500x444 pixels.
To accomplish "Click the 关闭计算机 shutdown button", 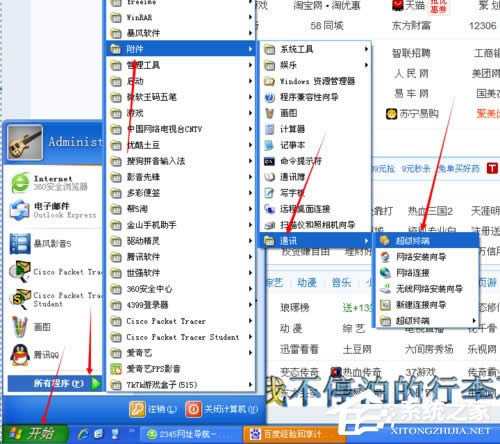I will tap(222, 409).
